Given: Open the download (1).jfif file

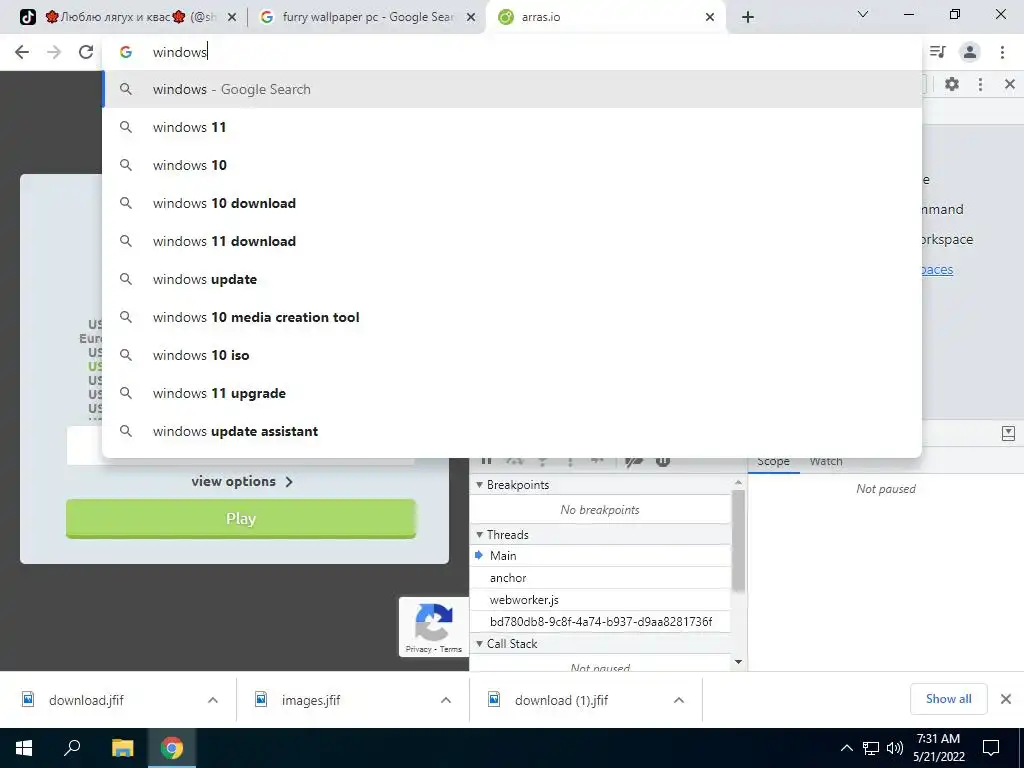Looking at the screenshot, I should 561,700.
